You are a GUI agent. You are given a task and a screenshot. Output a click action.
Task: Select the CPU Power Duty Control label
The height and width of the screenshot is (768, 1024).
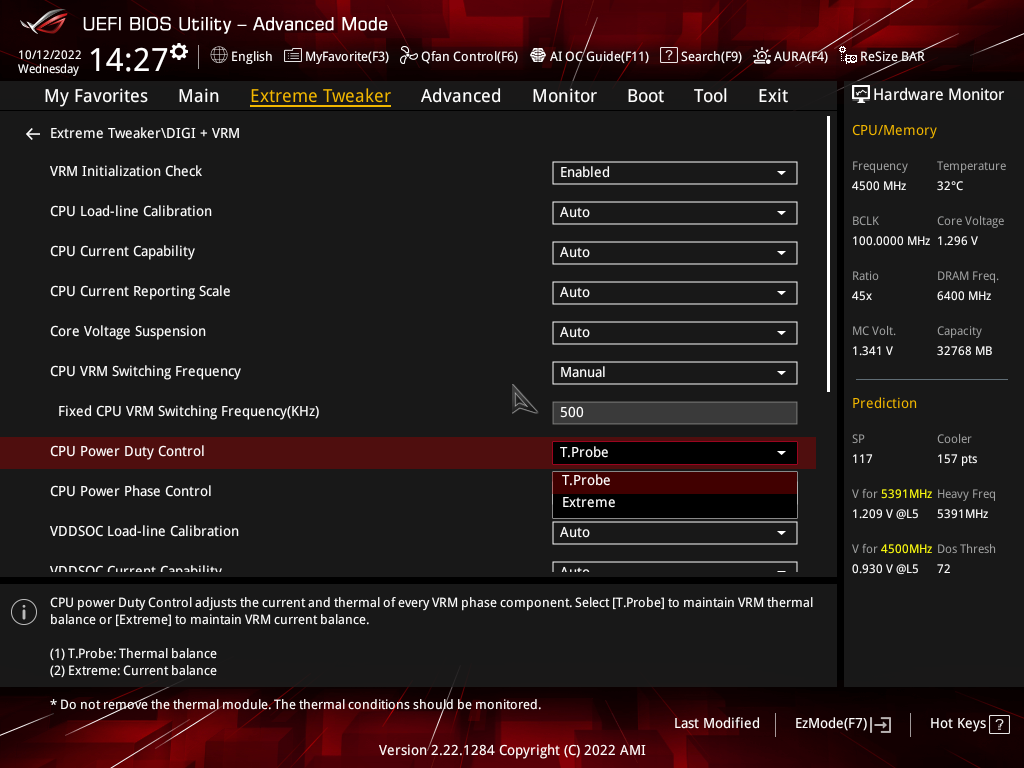tap(127, 451)
